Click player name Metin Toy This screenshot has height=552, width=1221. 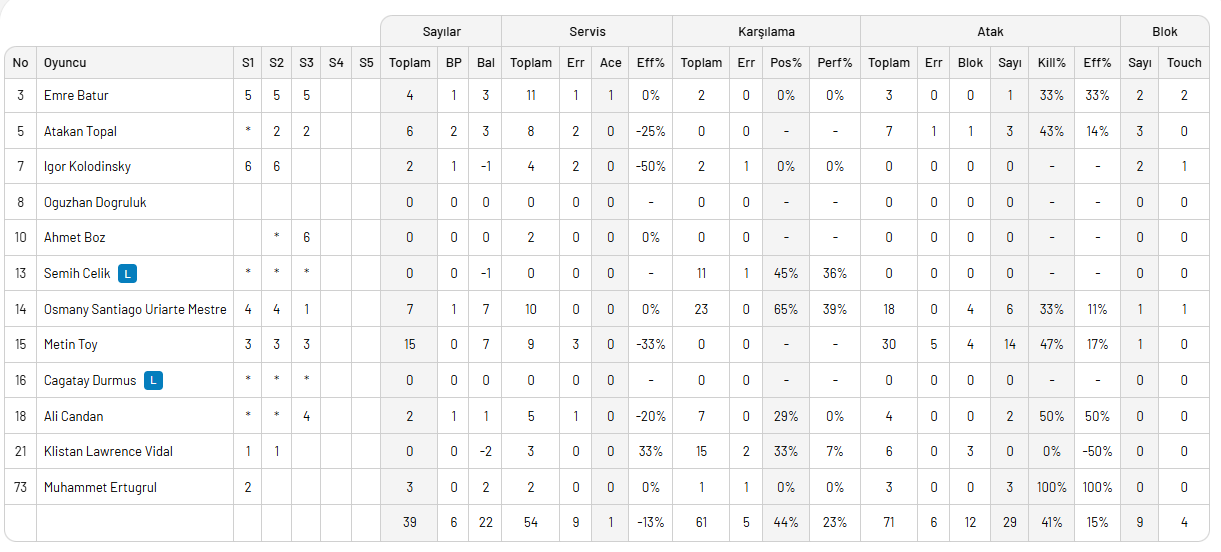click(x=71, y=344)
